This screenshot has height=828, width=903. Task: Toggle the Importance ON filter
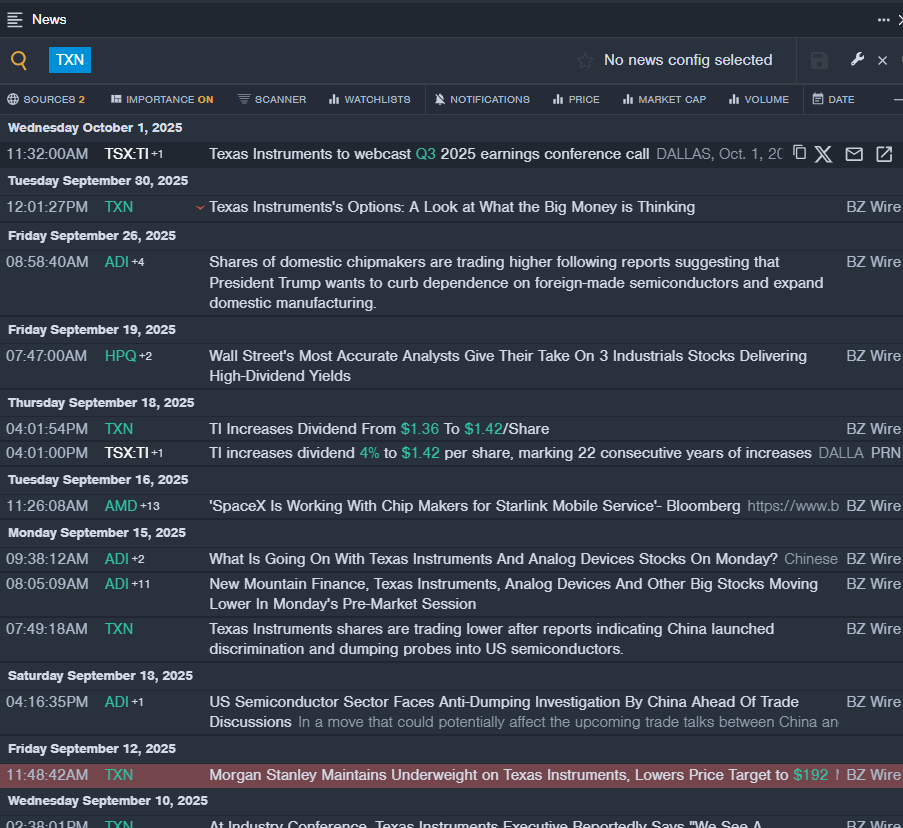(x=162, y=99)
